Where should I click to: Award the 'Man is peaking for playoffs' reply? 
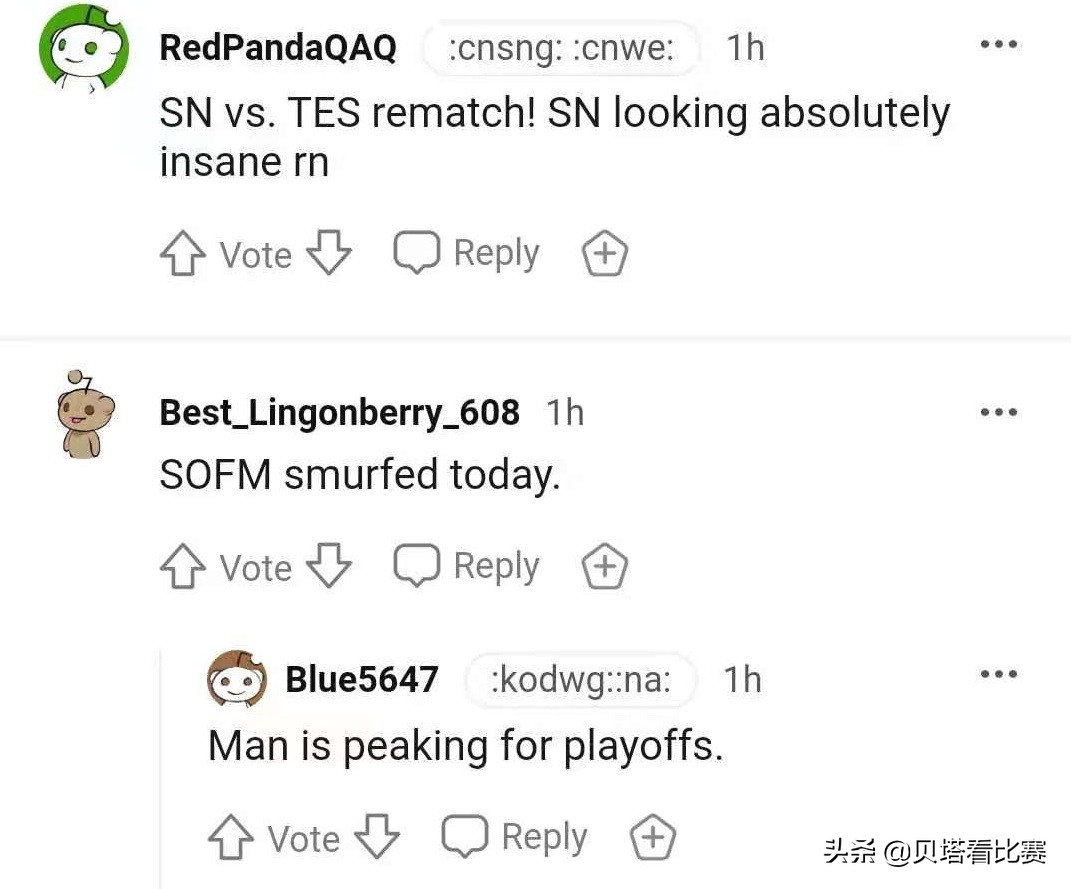[652, 837]
